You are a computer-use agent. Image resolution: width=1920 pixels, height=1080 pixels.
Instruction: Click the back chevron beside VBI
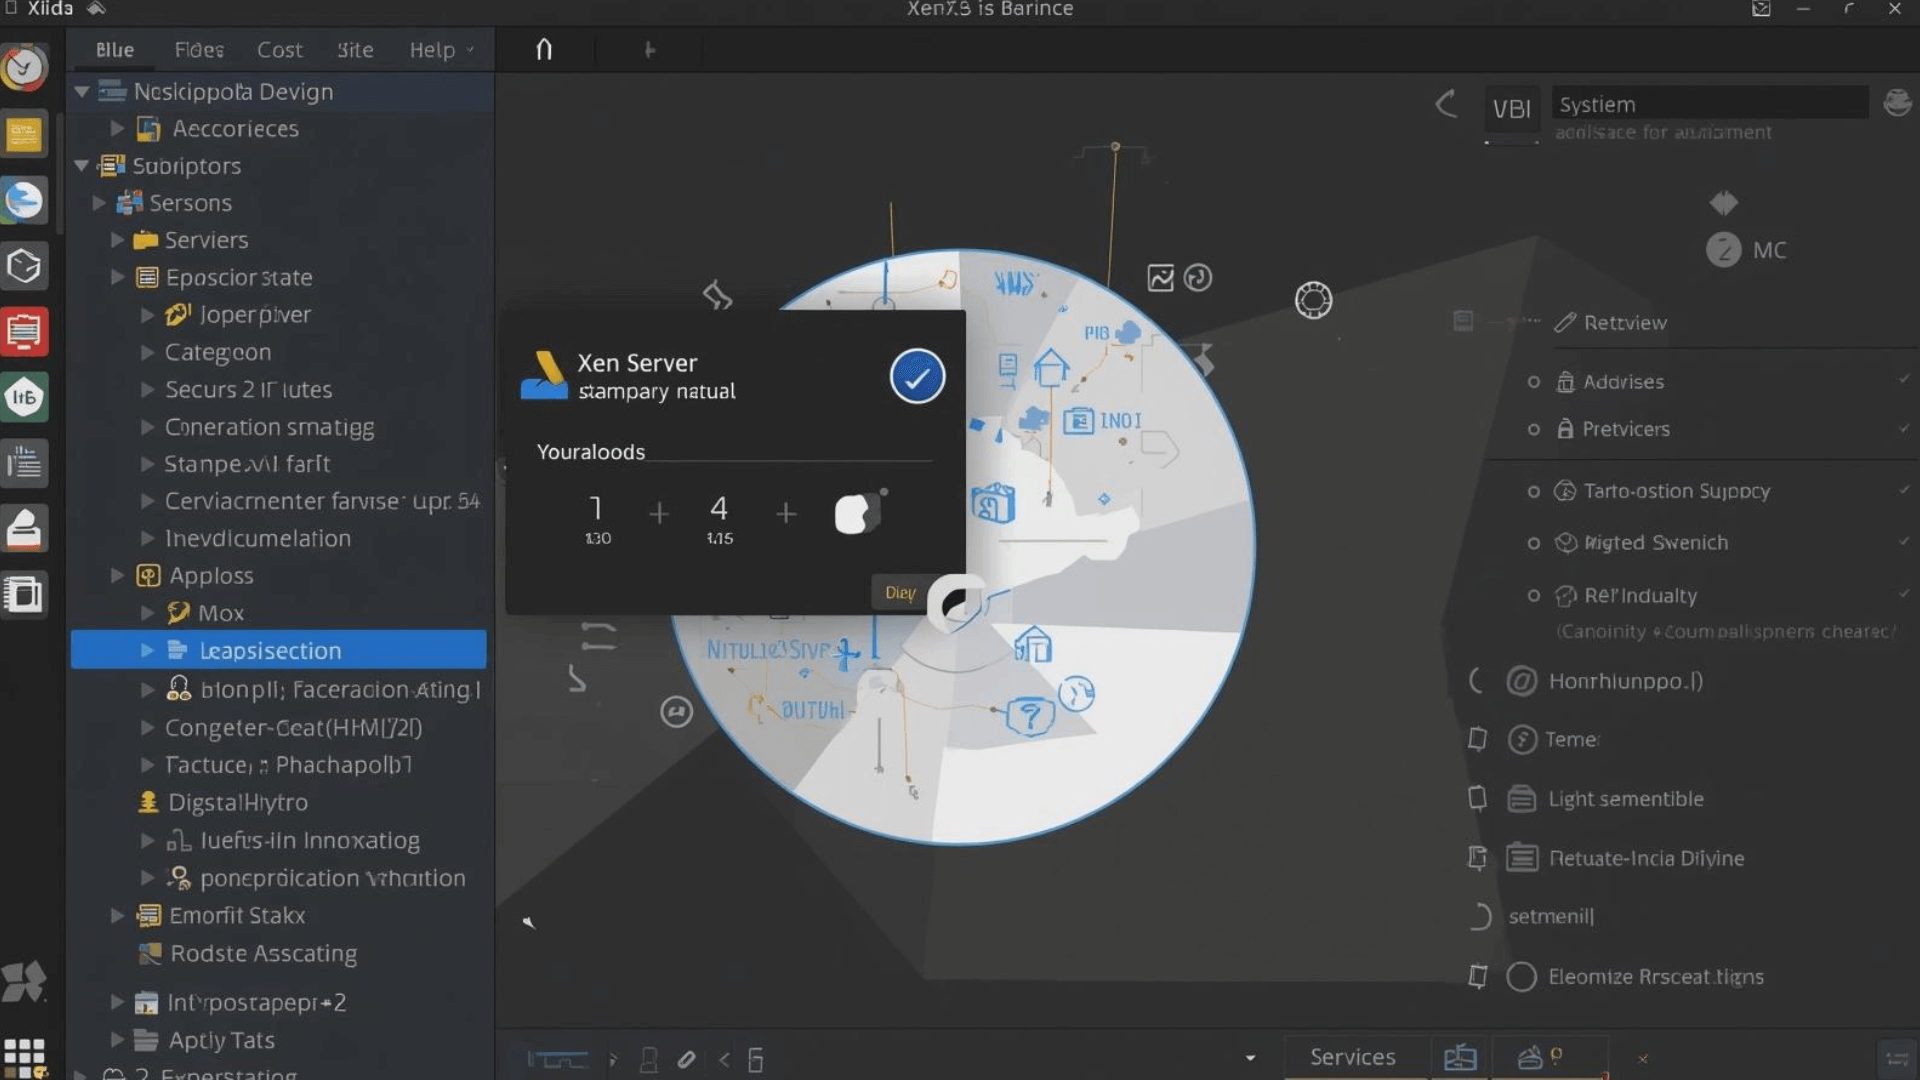point(1446,105)
